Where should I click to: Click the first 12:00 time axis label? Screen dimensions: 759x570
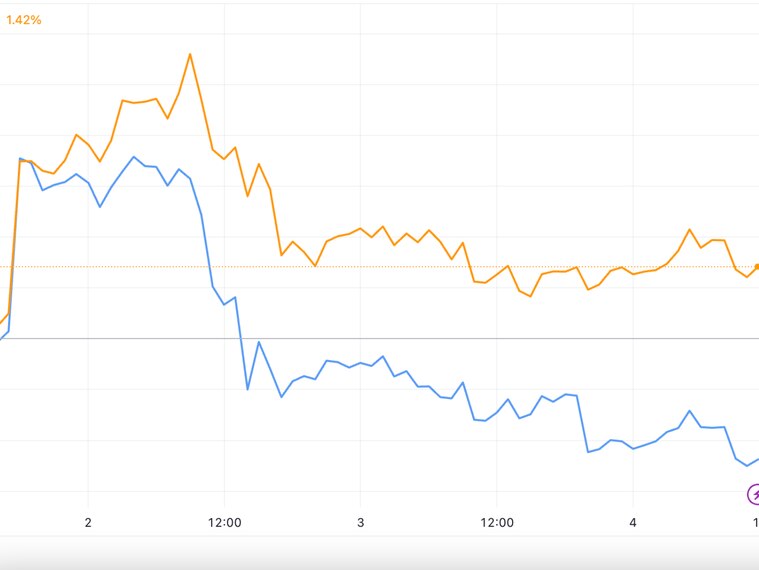pyautogui.click(x=224, y=523)
